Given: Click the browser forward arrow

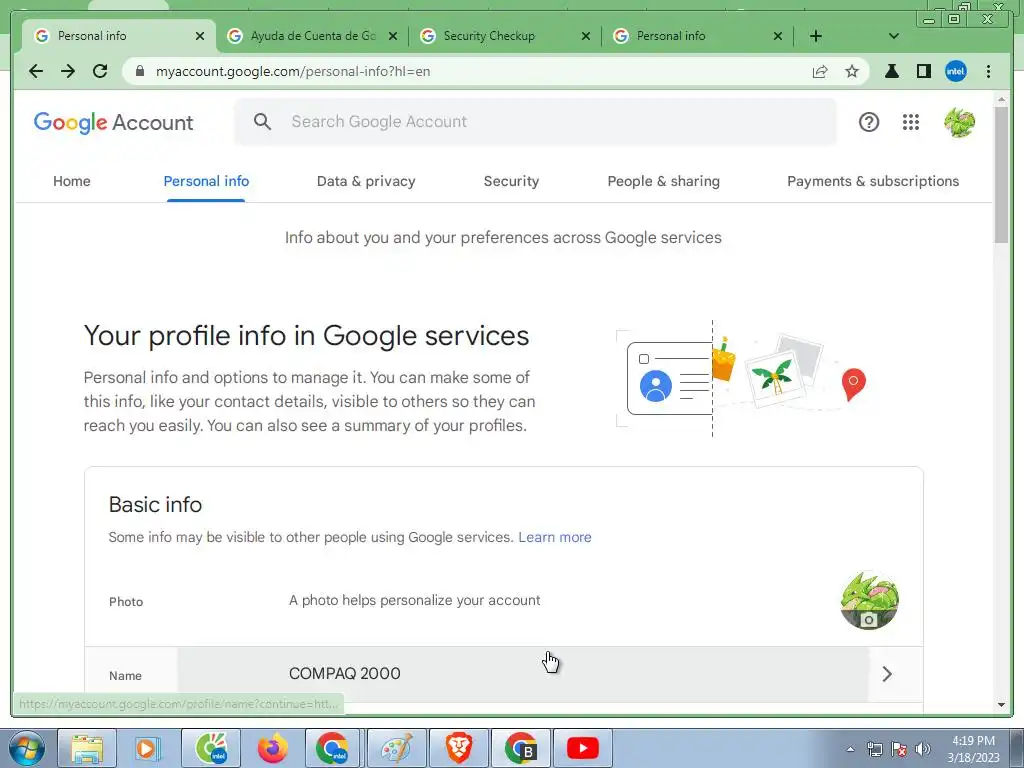Looking at the screenshot, I should pos(68,71).
